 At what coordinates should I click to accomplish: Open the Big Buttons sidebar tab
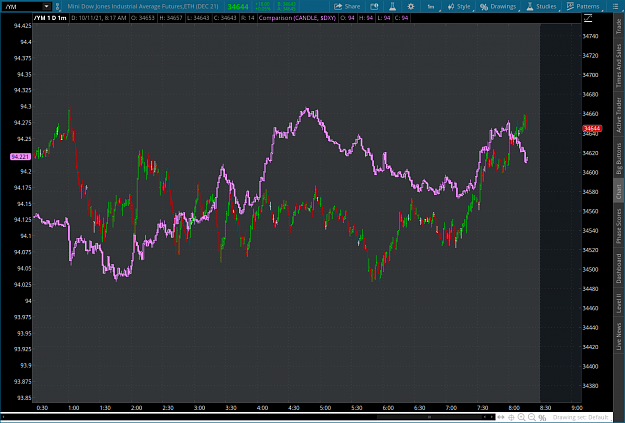pyautogui.click(x=619, y=158)
